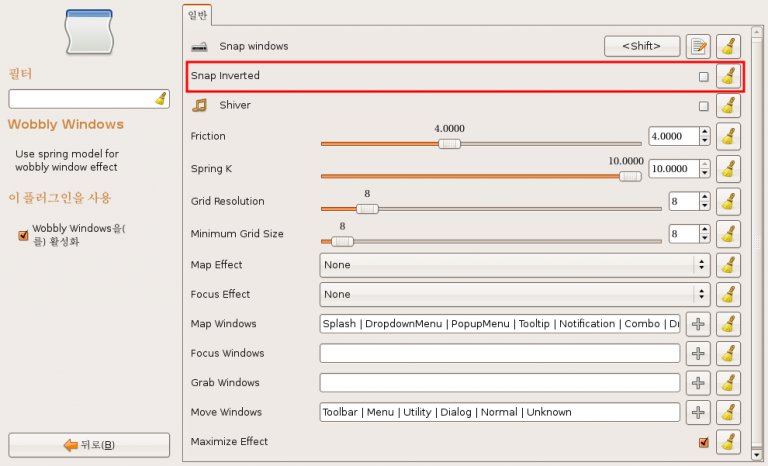Enable the Snap Inverted checkbox

click(704, 76)
